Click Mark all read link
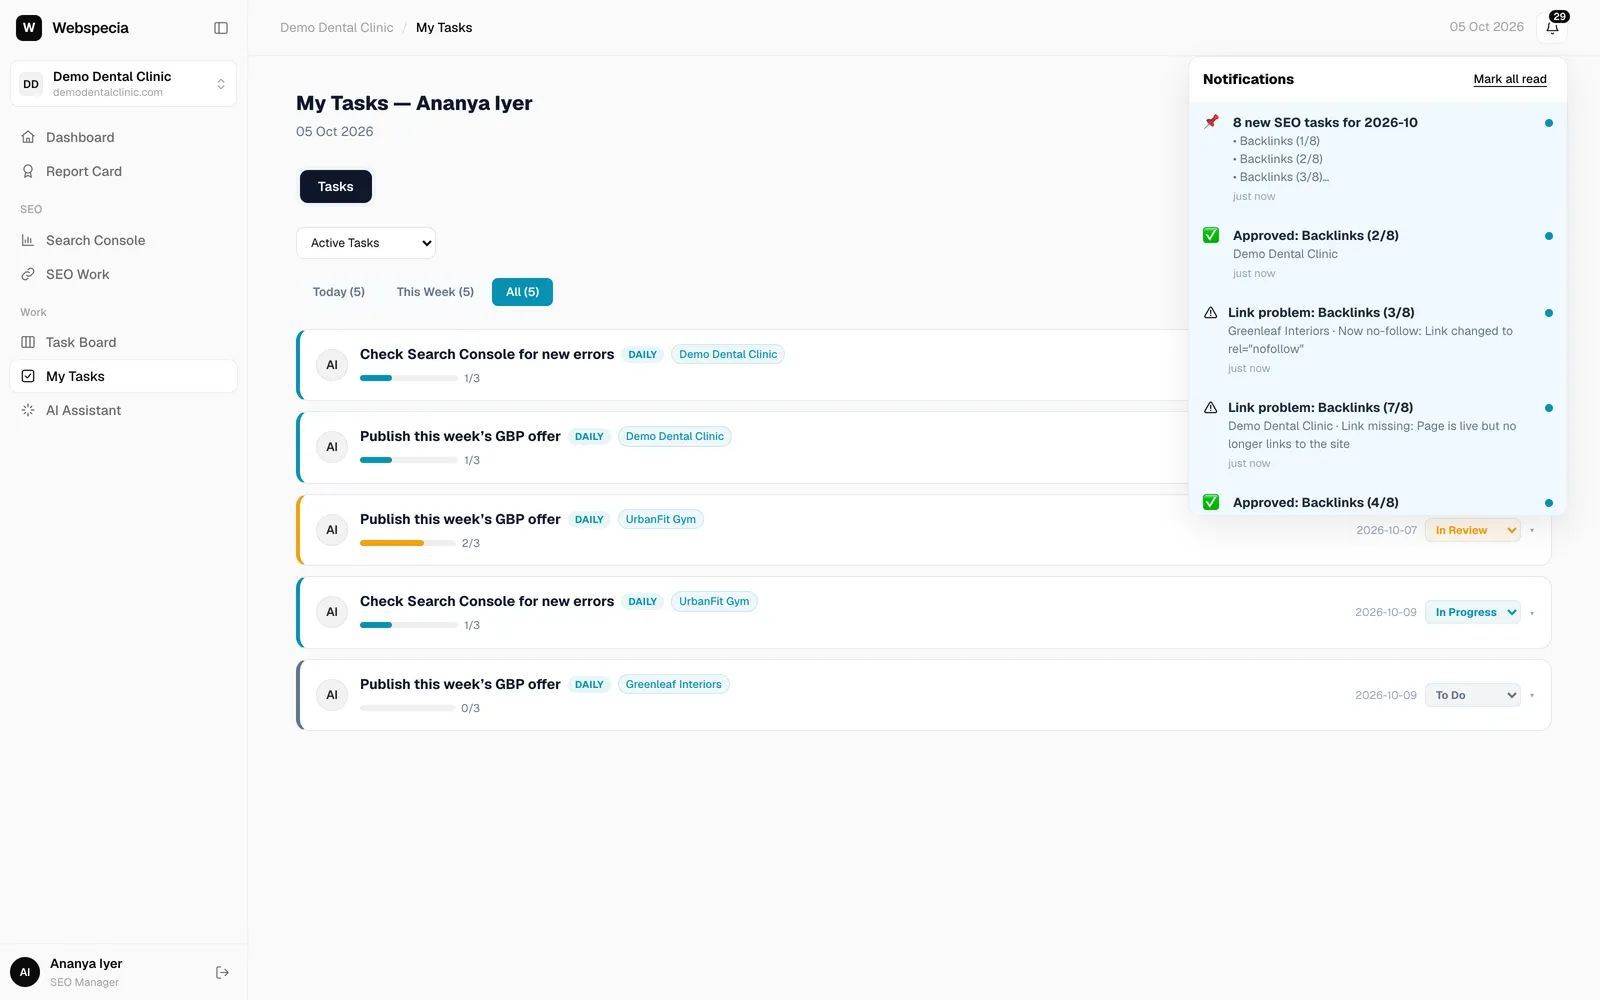The height and width of the screenshot is (1000, 1600). pyautogui.click(x=1510, y=79)
